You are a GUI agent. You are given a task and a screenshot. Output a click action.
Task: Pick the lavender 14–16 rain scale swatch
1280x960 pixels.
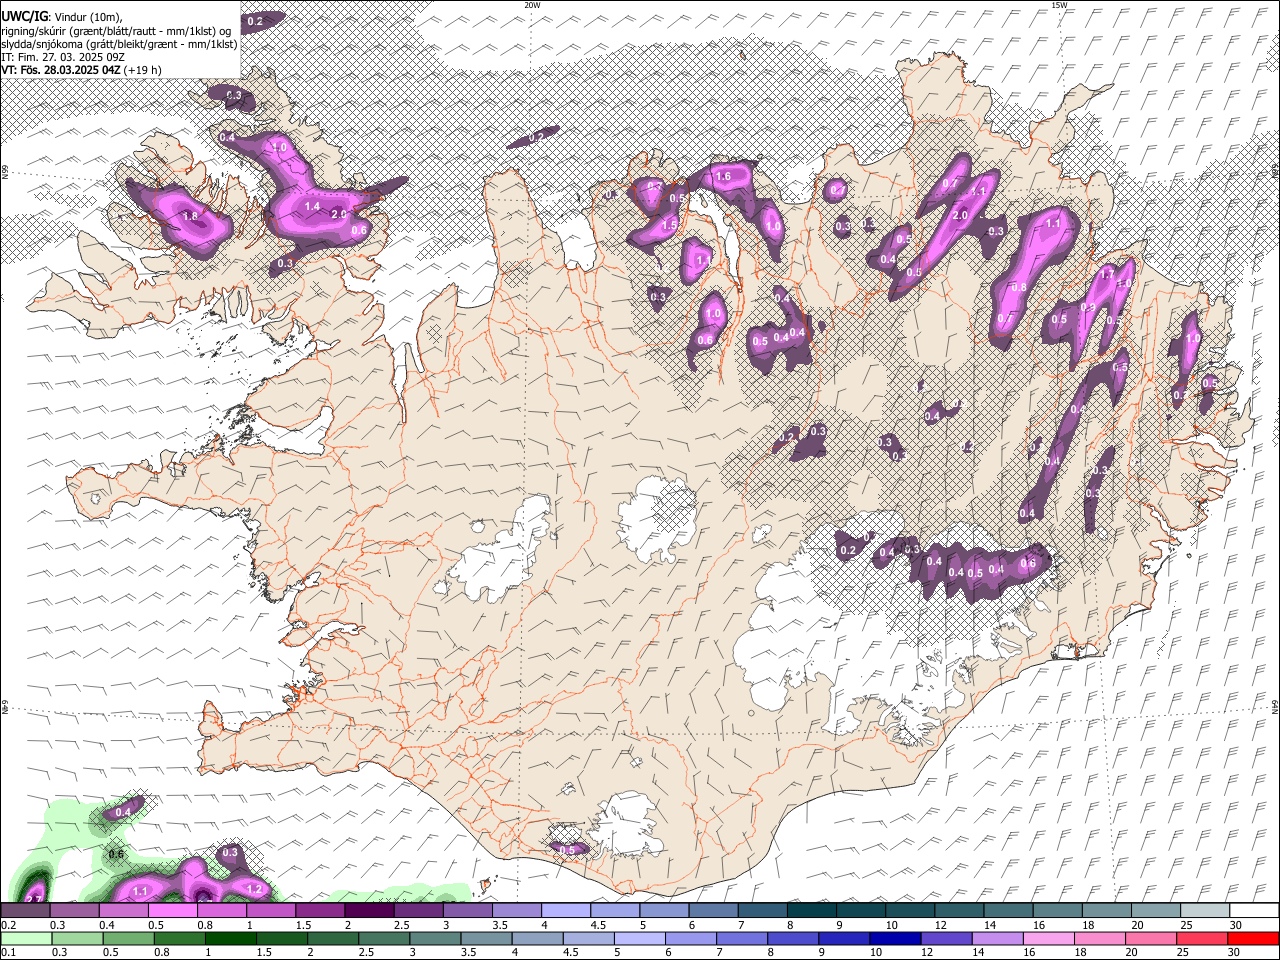tap(998, 938)
